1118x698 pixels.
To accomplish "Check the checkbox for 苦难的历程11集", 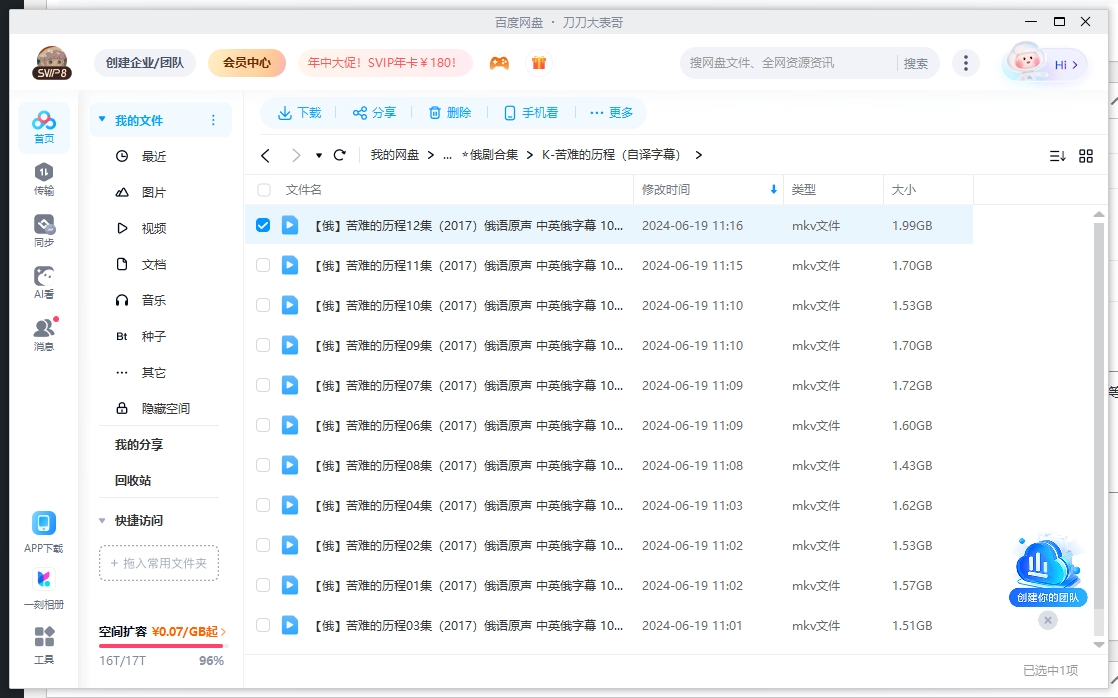I will click(x=263, y=265).
